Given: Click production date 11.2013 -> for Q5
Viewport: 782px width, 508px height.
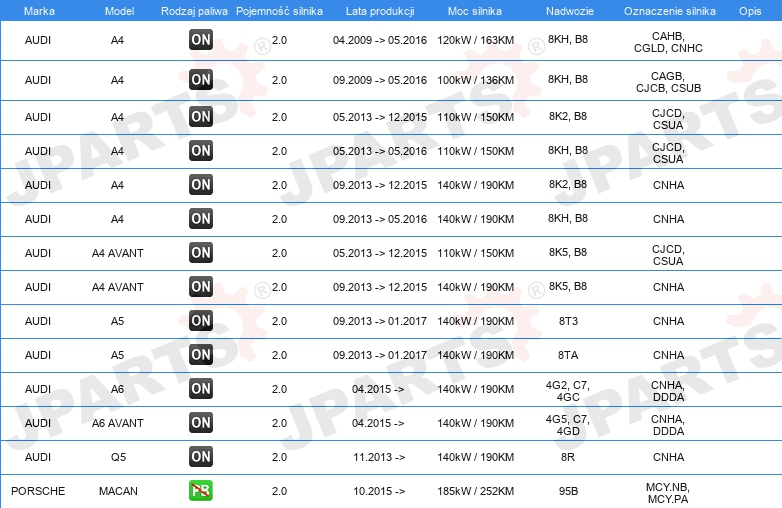Looking at the screenshot, I should coord(379,457).
